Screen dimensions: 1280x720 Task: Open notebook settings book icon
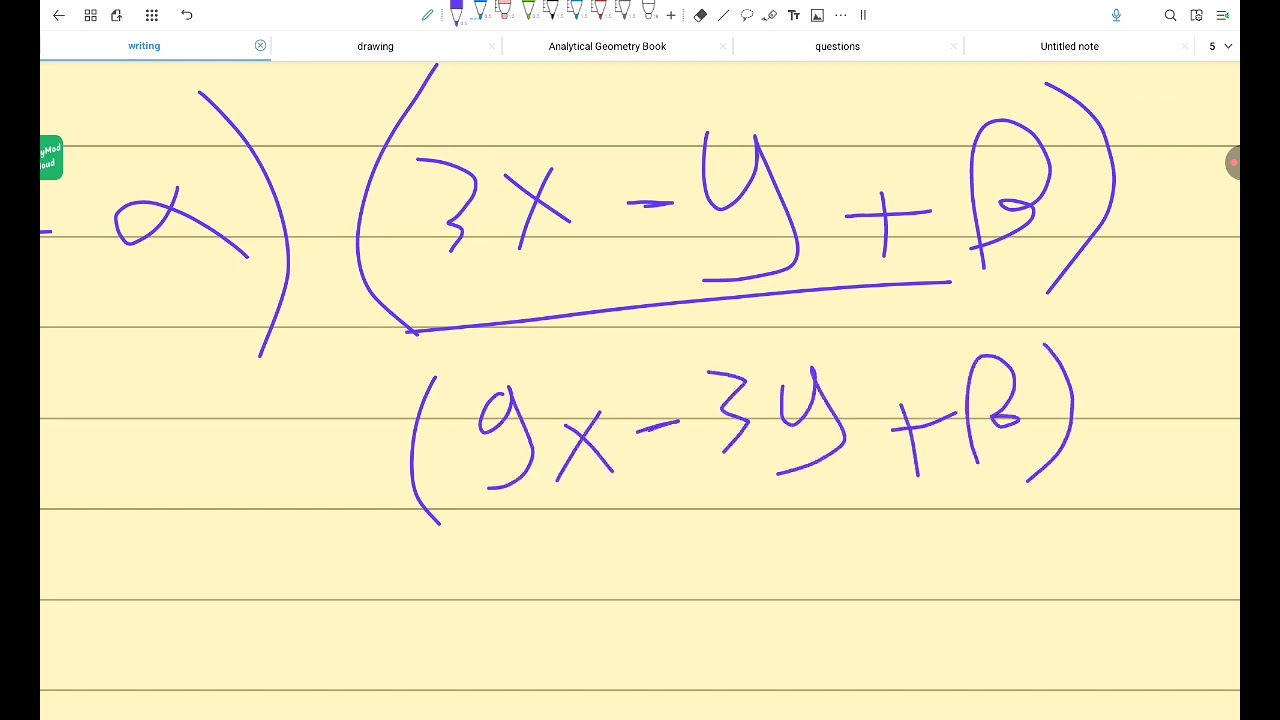1196,15
